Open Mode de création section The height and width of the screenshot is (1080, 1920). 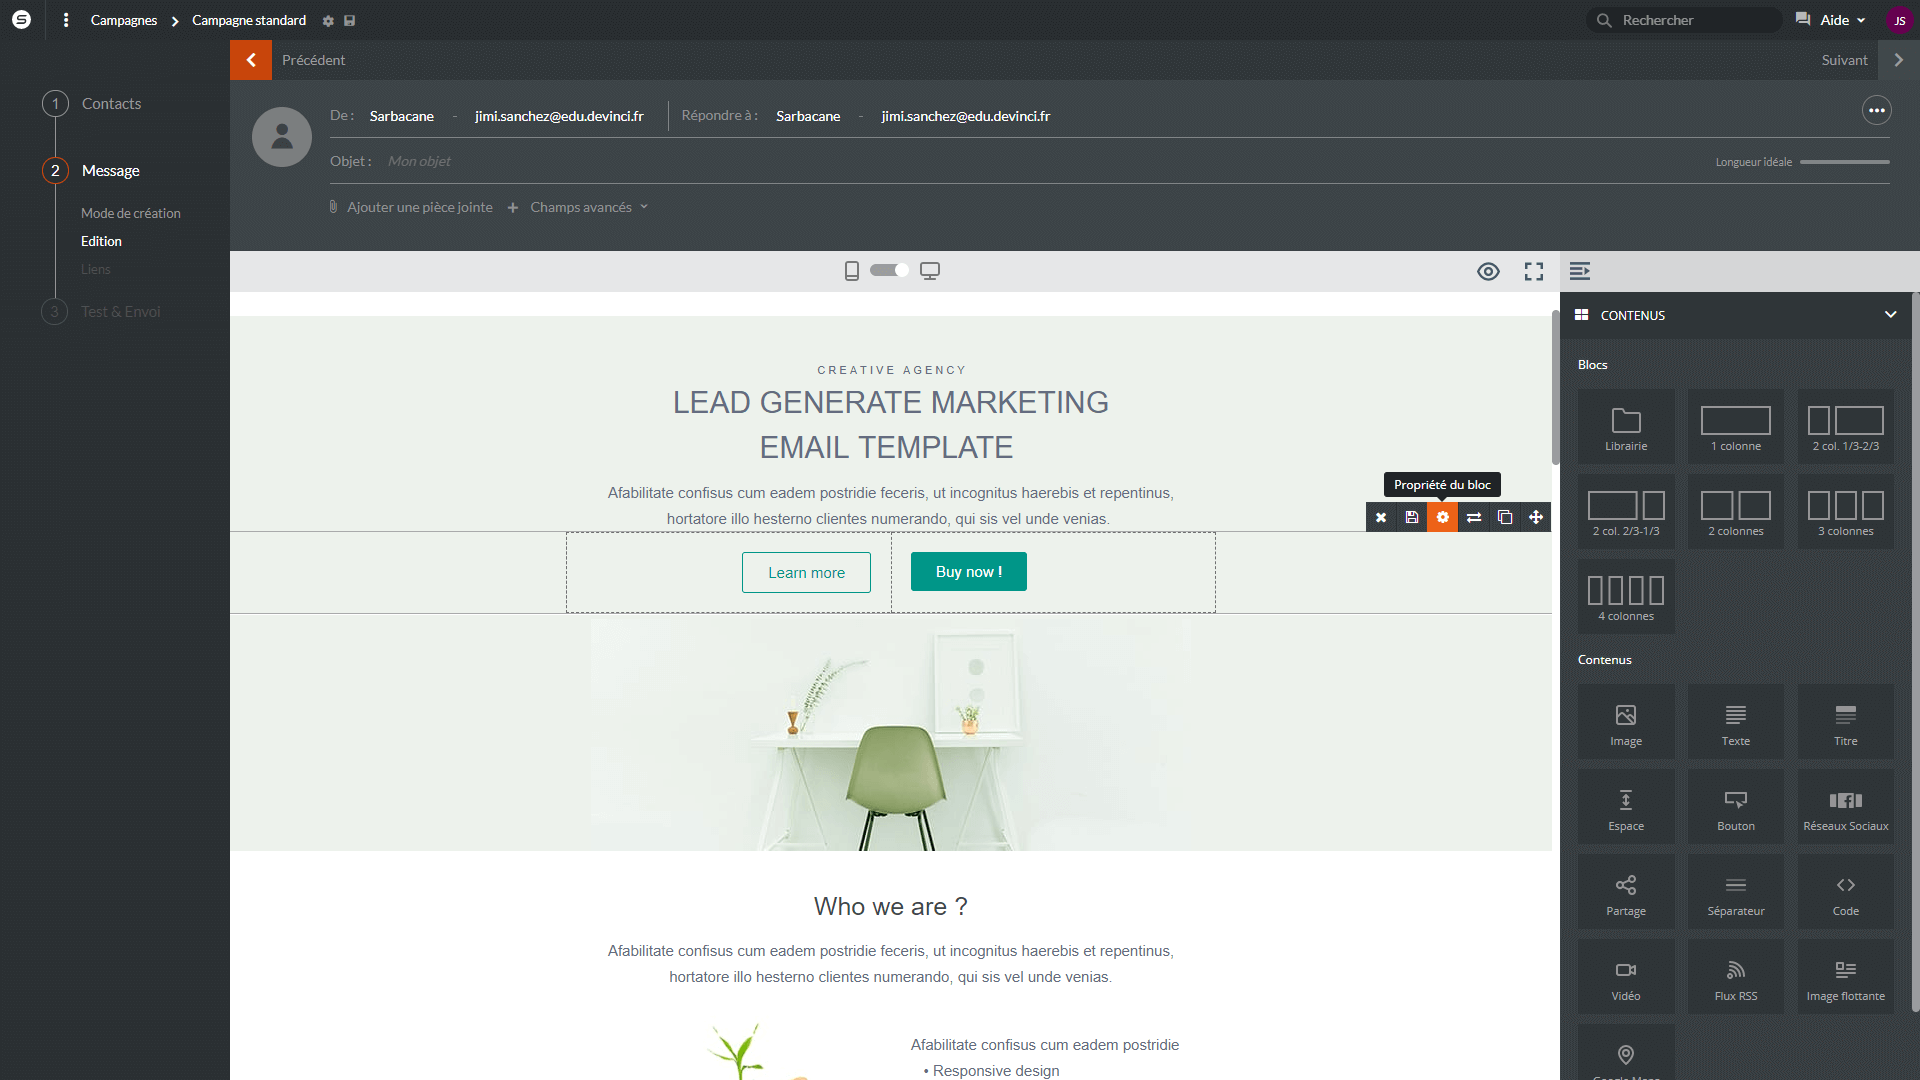(131, 213)
